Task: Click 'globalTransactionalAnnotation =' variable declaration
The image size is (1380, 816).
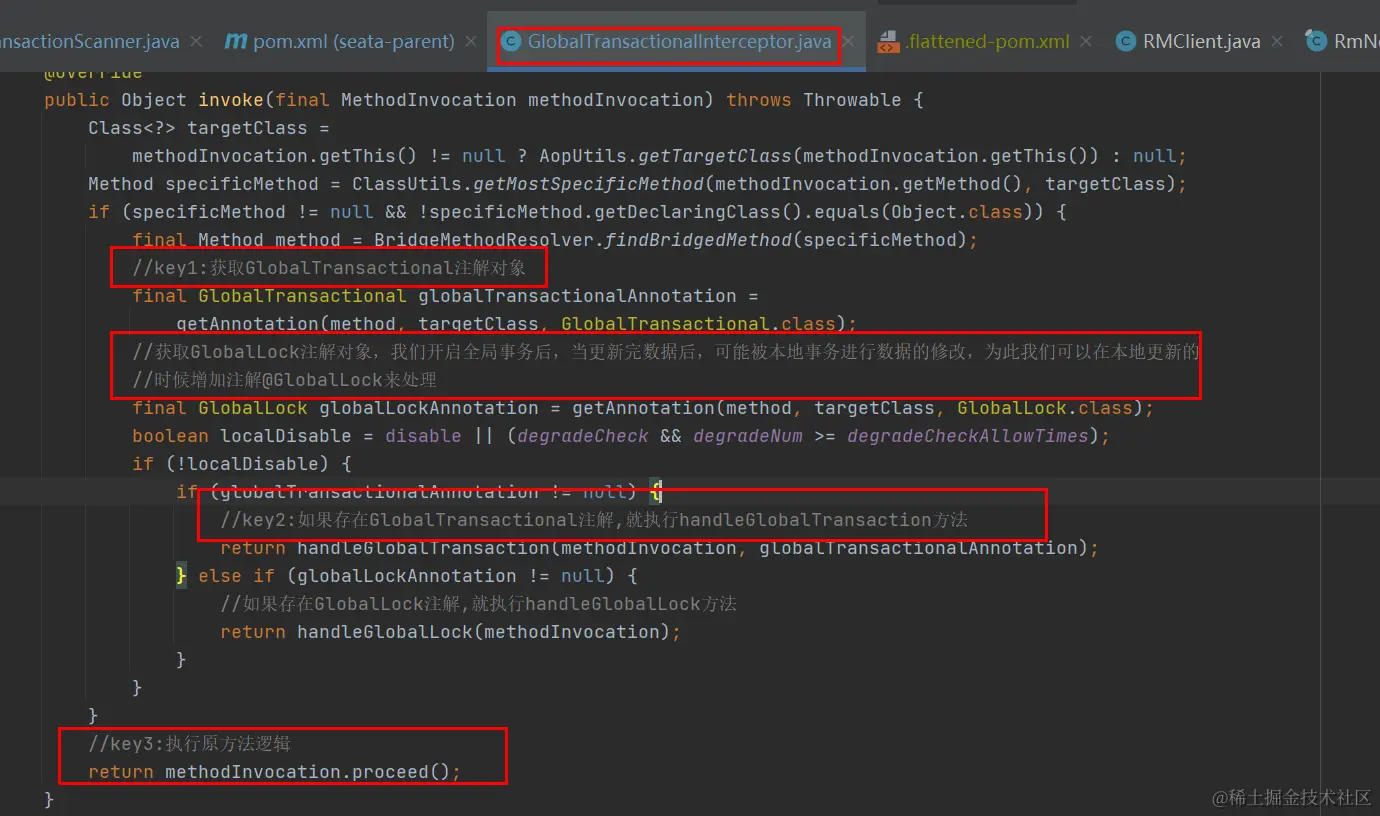Action: pyautogui.click(x=588, y=296)
